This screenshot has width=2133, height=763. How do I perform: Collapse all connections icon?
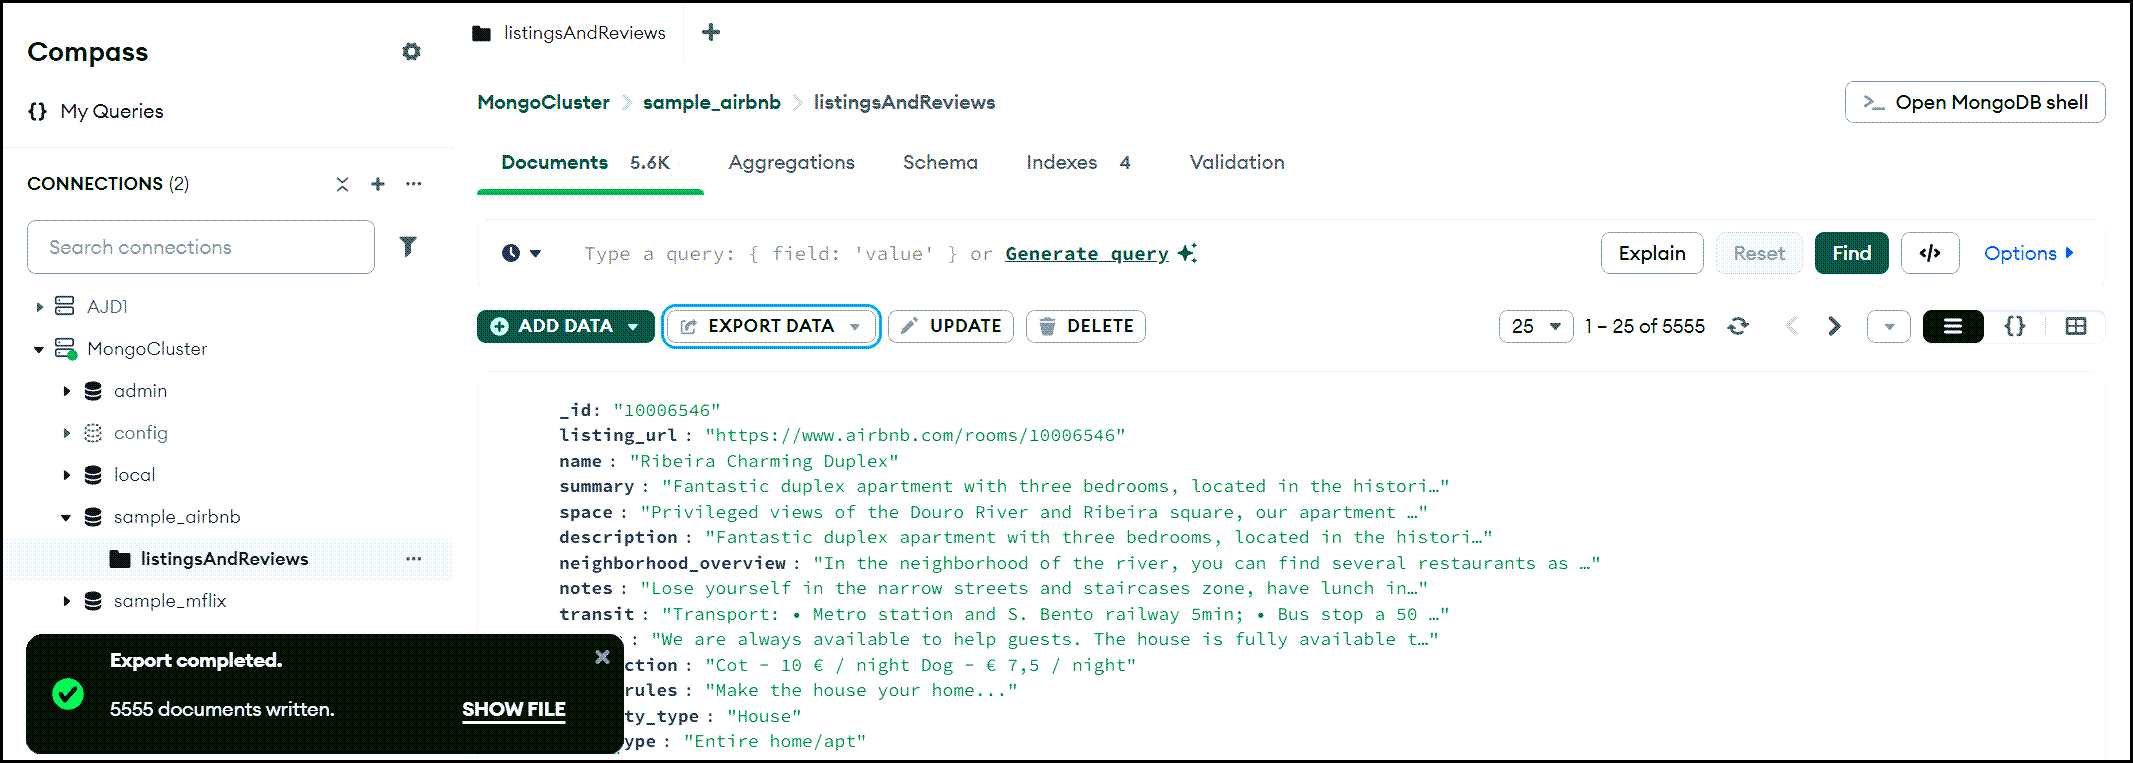[x=342, y=184]
